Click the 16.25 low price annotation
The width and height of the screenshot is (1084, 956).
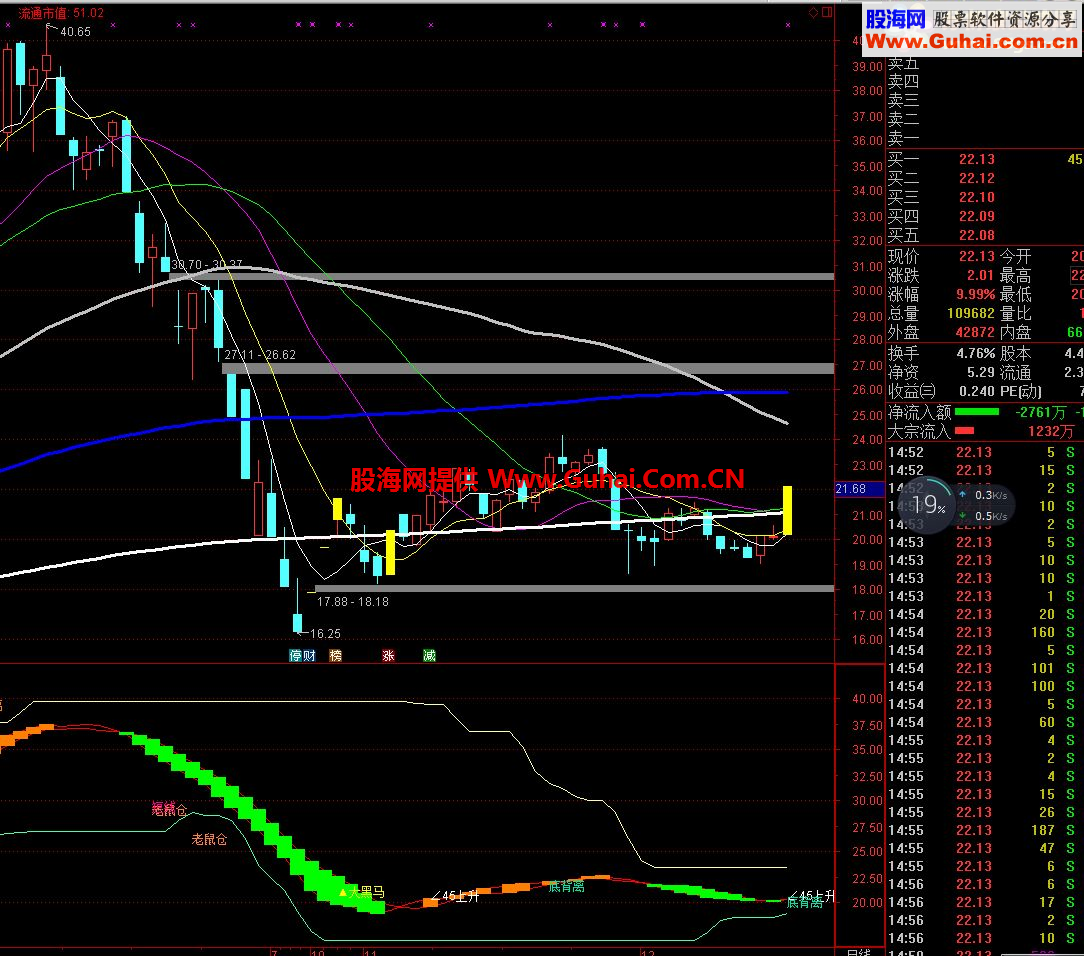pos(325,634)
